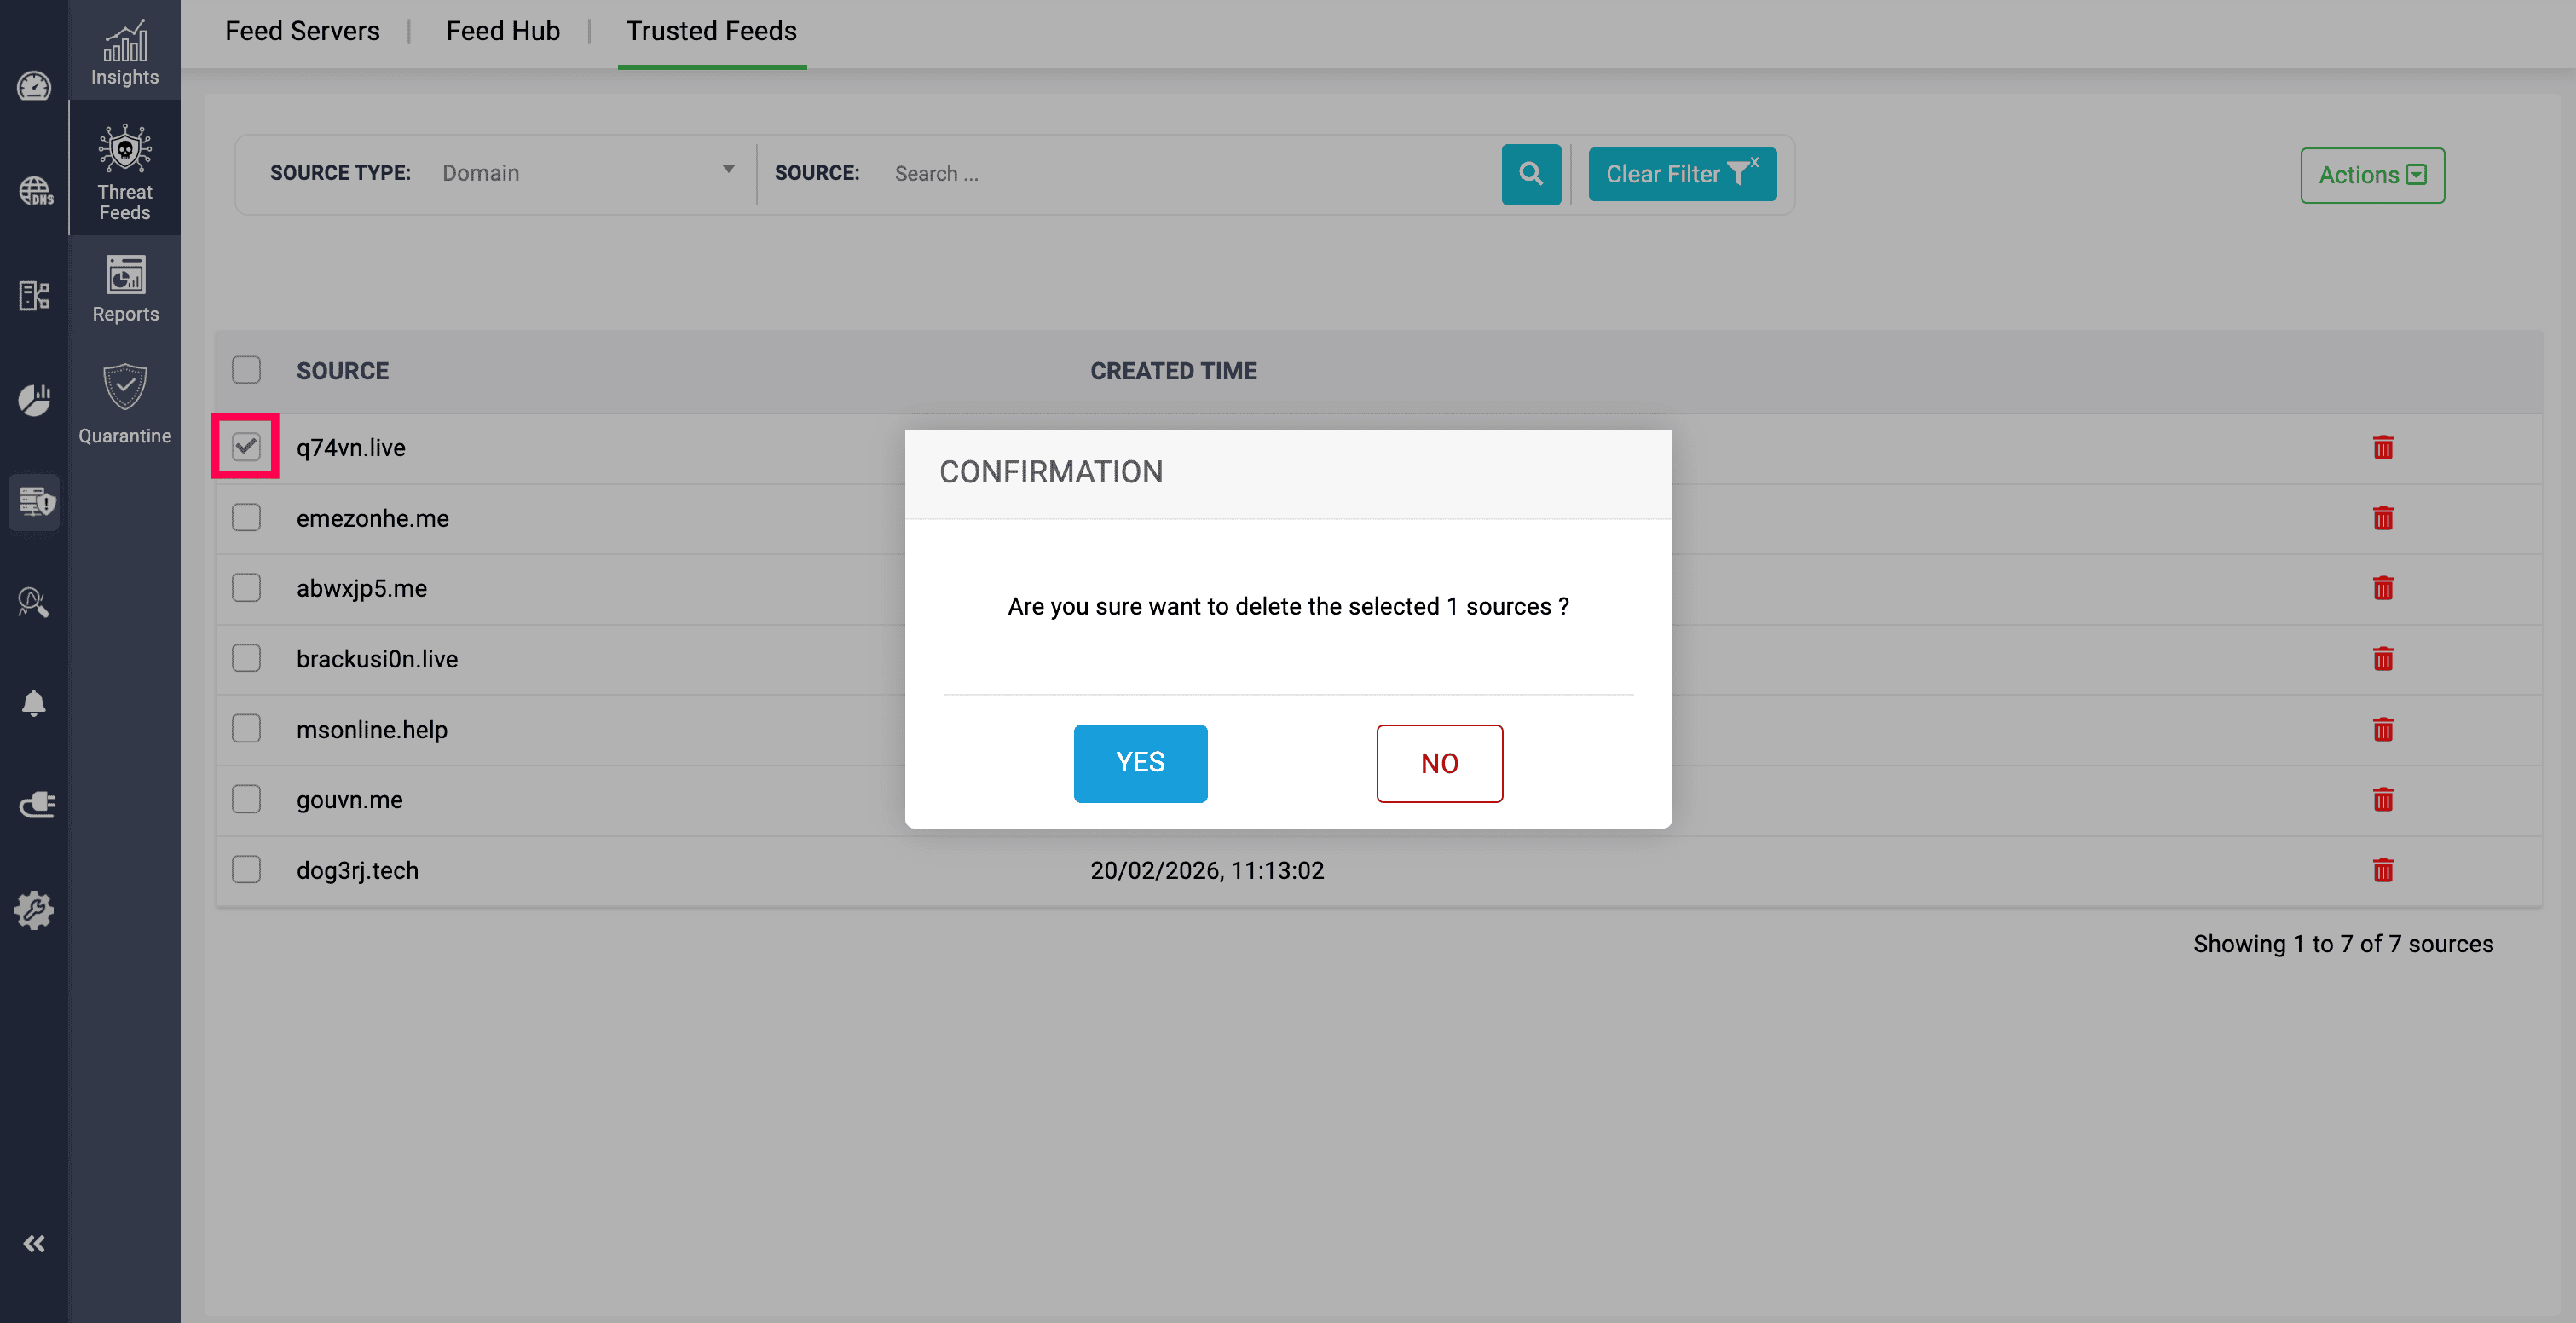Open settings gear wrench icon
The width and height of the screenshot is (2576, 1323).
[34, 910]
